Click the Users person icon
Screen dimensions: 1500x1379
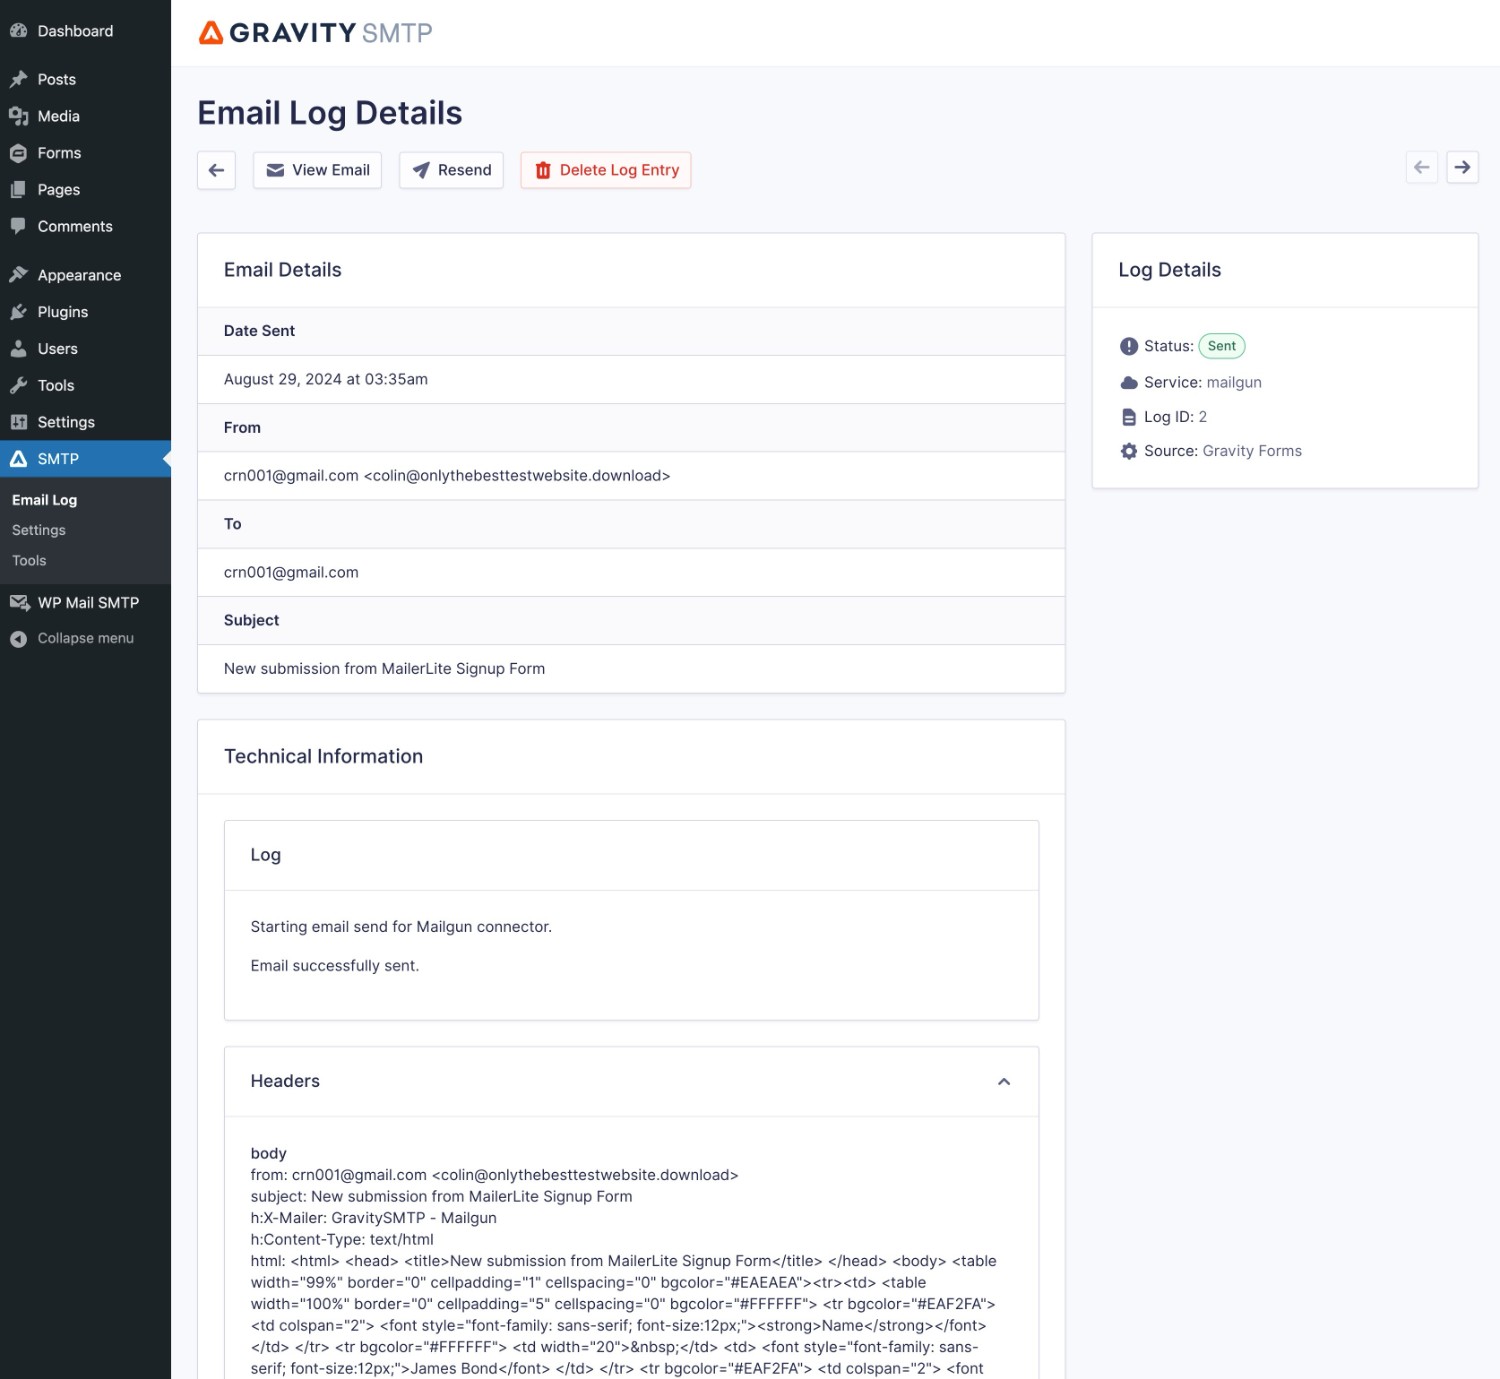pyautogui.click(x=18, y=349)
